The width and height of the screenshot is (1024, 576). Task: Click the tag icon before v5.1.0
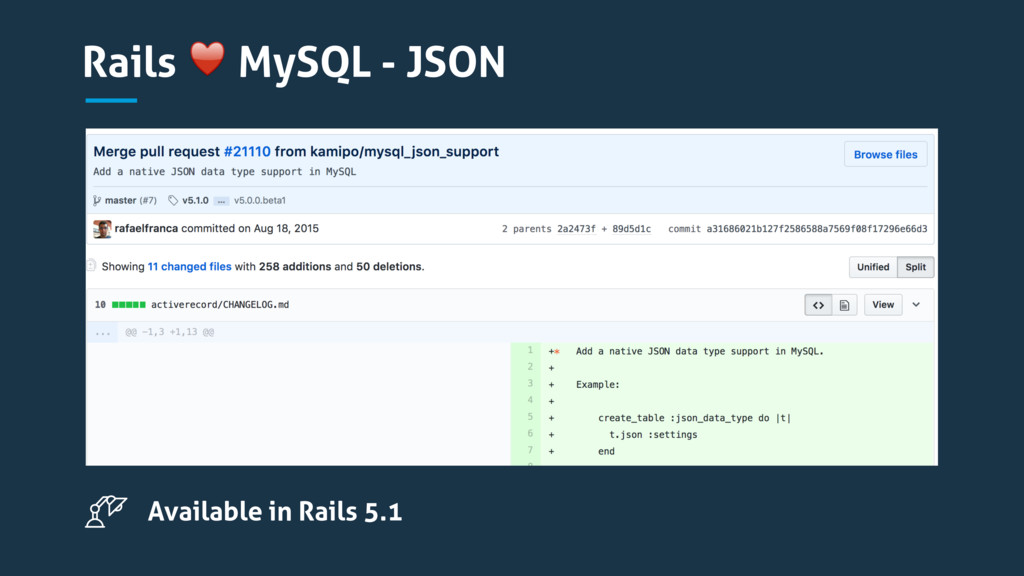173,200
